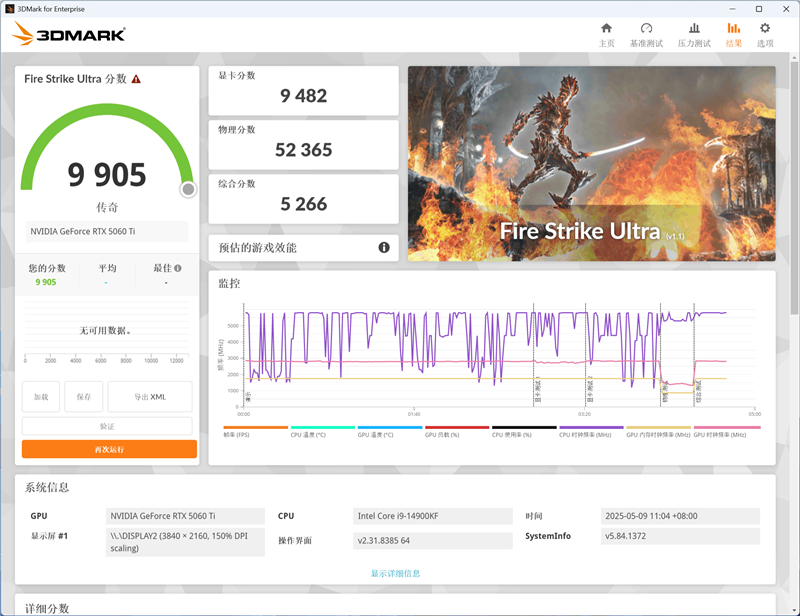
Task: Open the info icon next to 预估的游戏效能
Action: tap(383, 247)
